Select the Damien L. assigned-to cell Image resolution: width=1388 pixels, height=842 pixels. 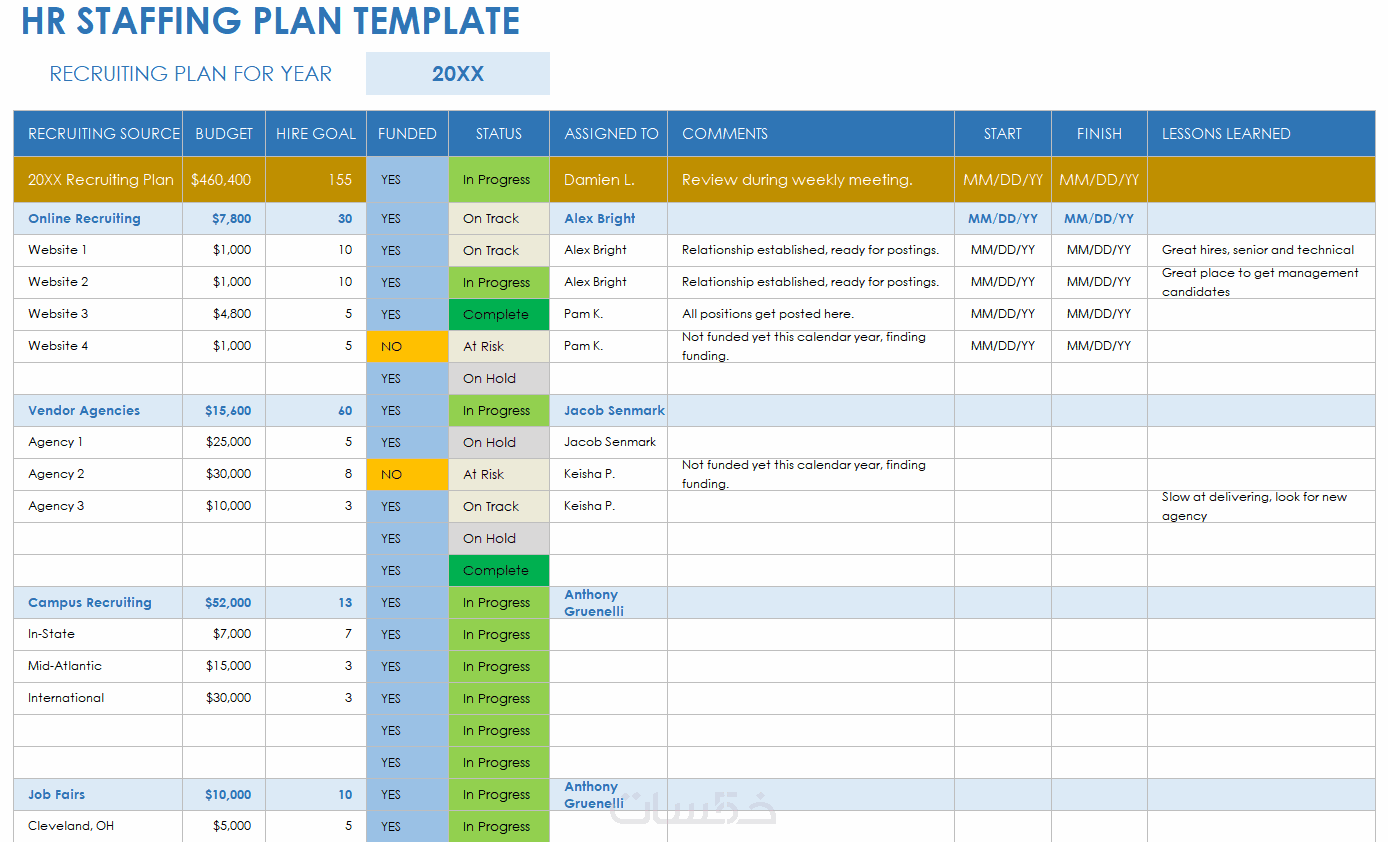(608, 180)
